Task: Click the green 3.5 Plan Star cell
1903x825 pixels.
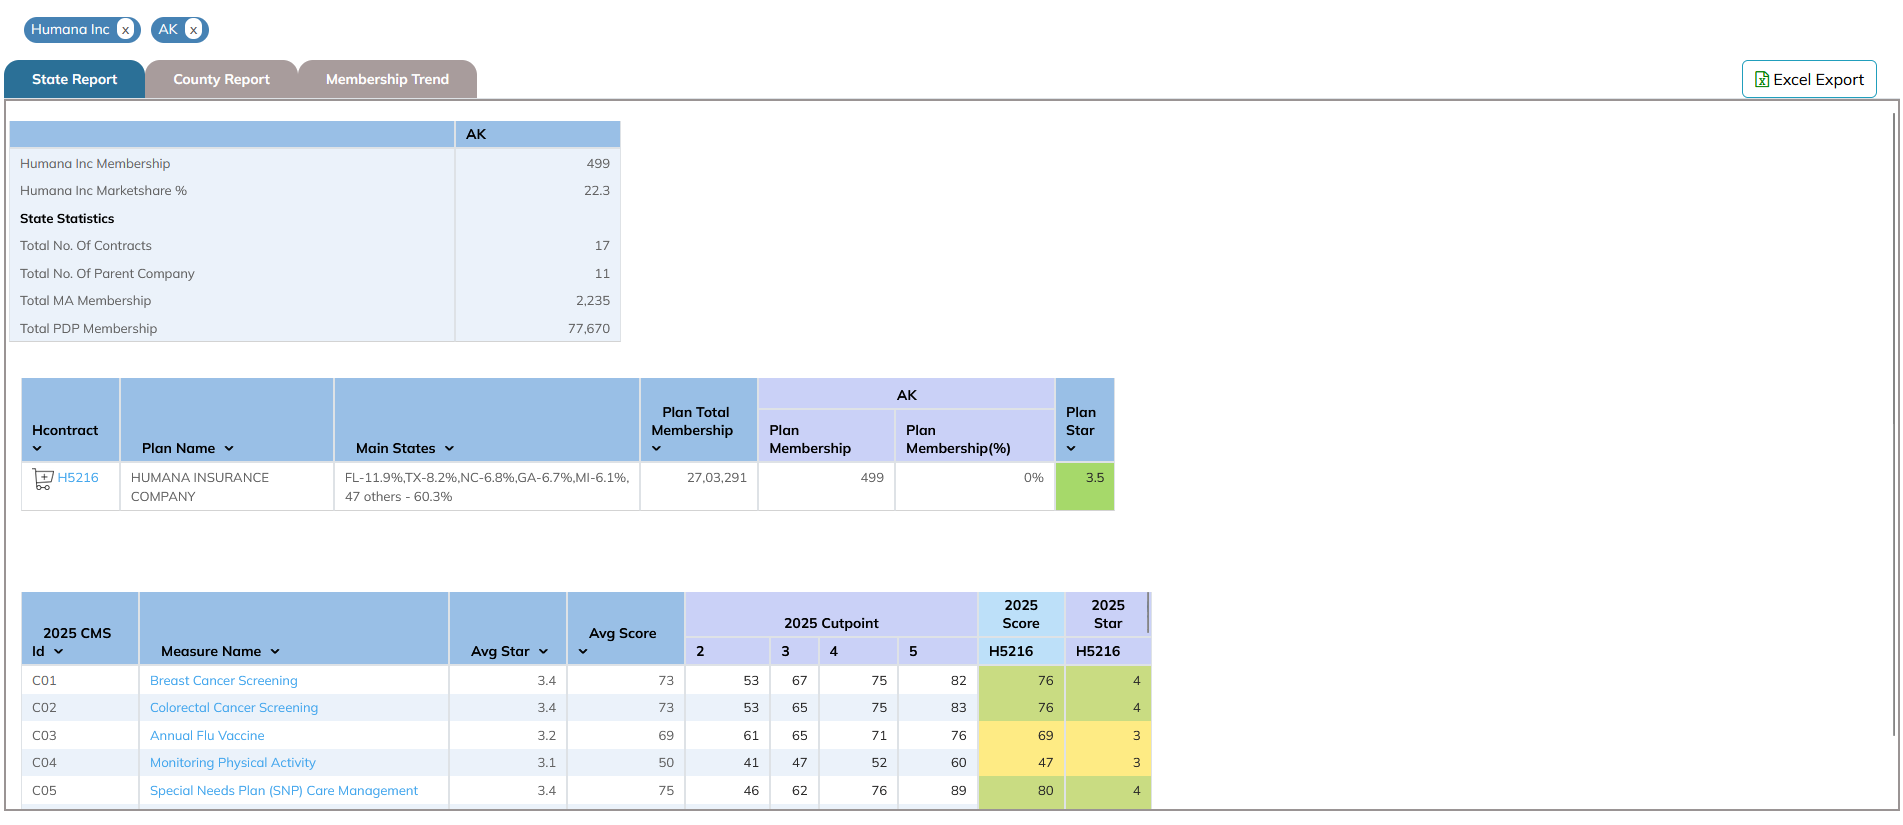Action: (1085, 487)
